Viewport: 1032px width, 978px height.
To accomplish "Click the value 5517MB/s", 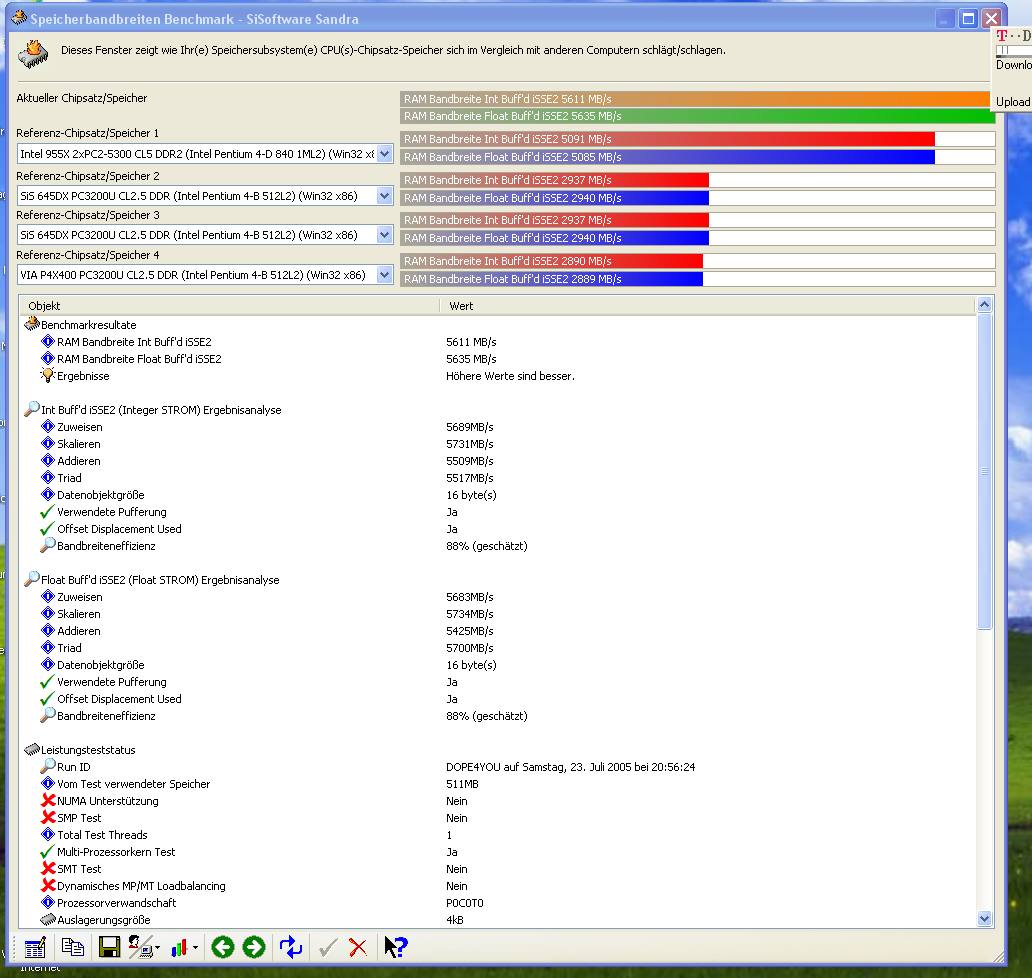I will point(470,478).
